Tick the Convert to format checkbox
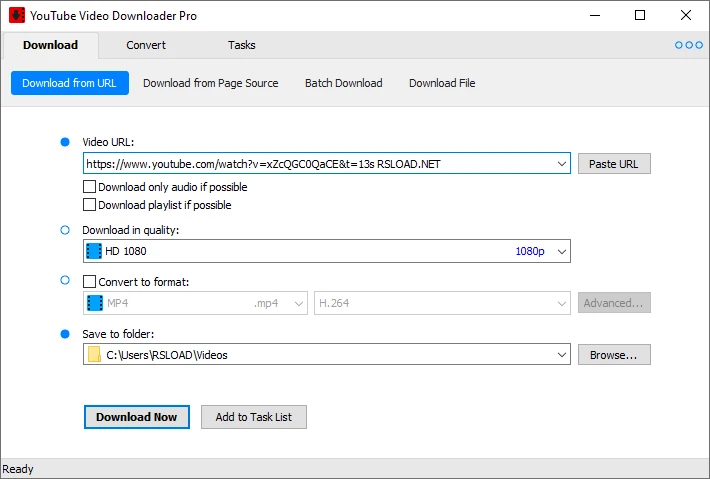This screenshot has width=710, height=479. coord(90,282)
